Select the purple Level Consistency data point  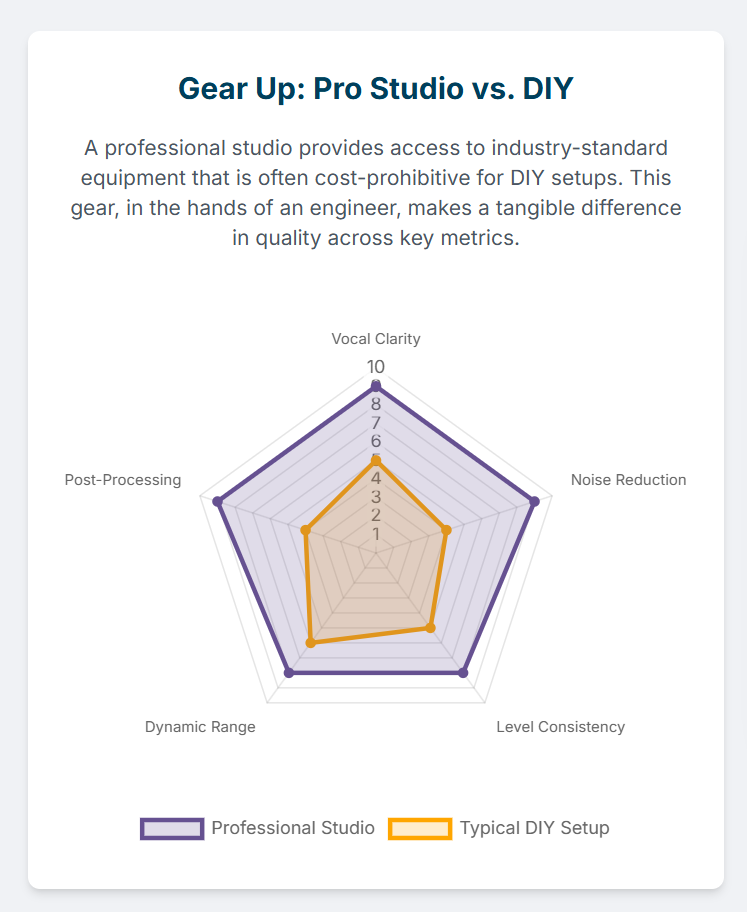[x=463, y=673]
